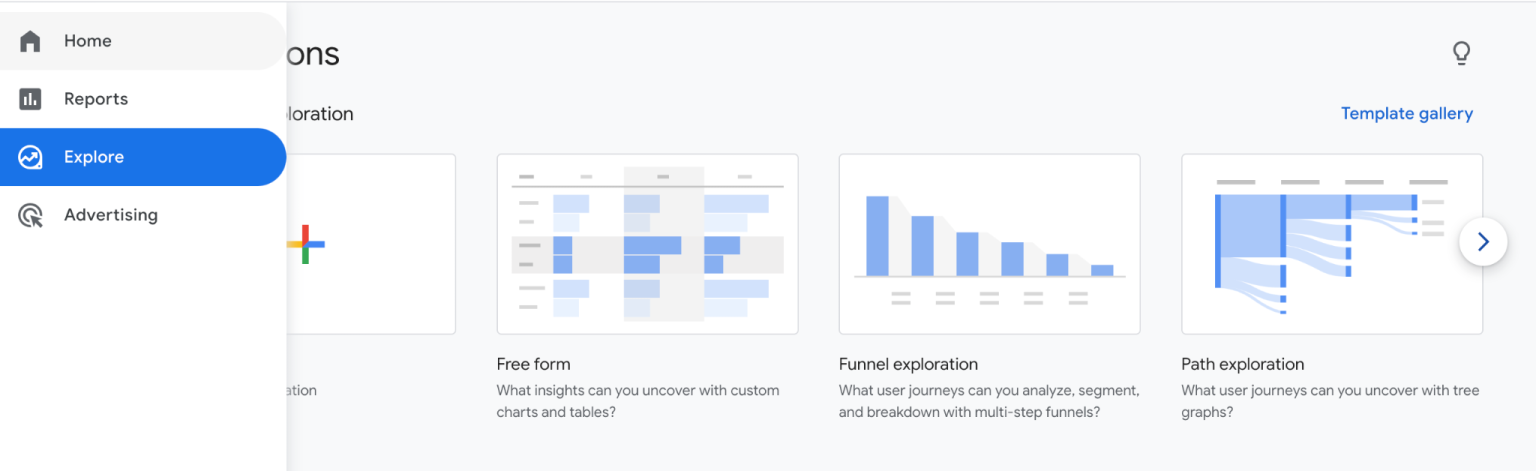
Task: Open the Funnel exploration chart thumbnail
Action: point(989,244)
